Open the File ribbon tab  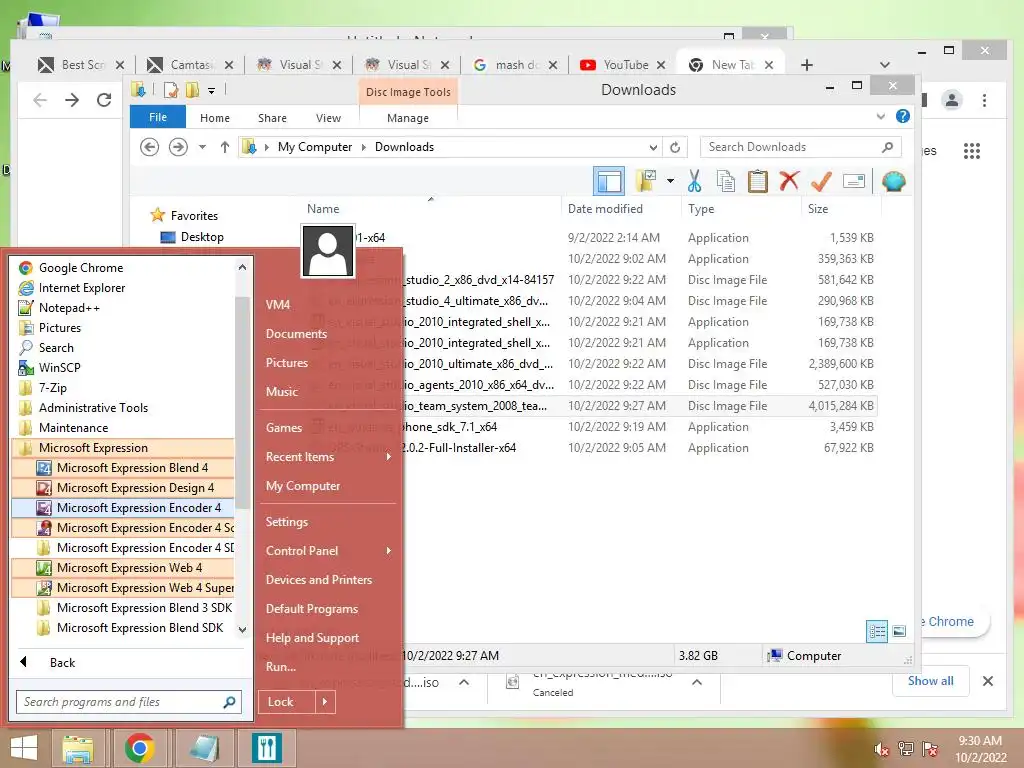[x=157, y=118]
